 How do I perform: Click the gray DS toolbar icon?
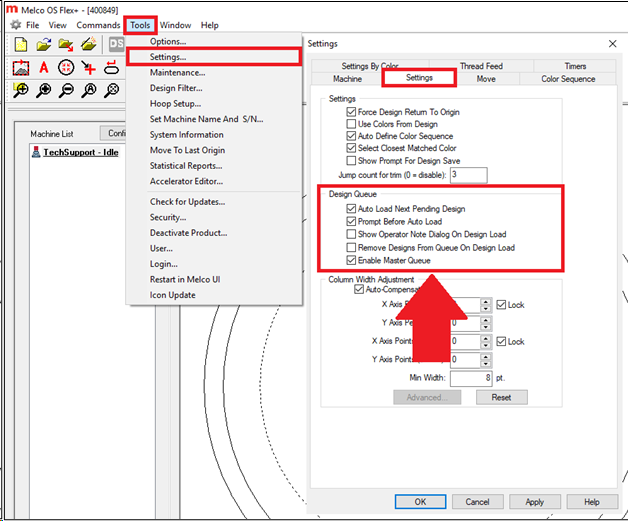point(115,44)
